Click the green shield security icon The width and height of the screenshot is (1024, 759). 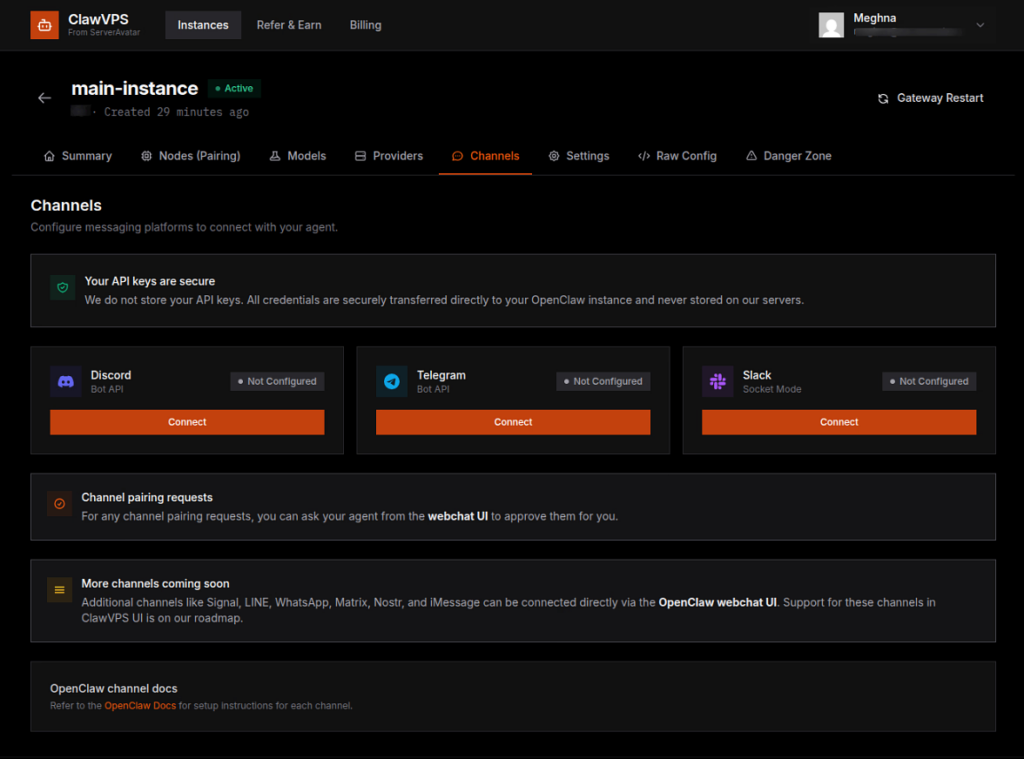(62, 288)
